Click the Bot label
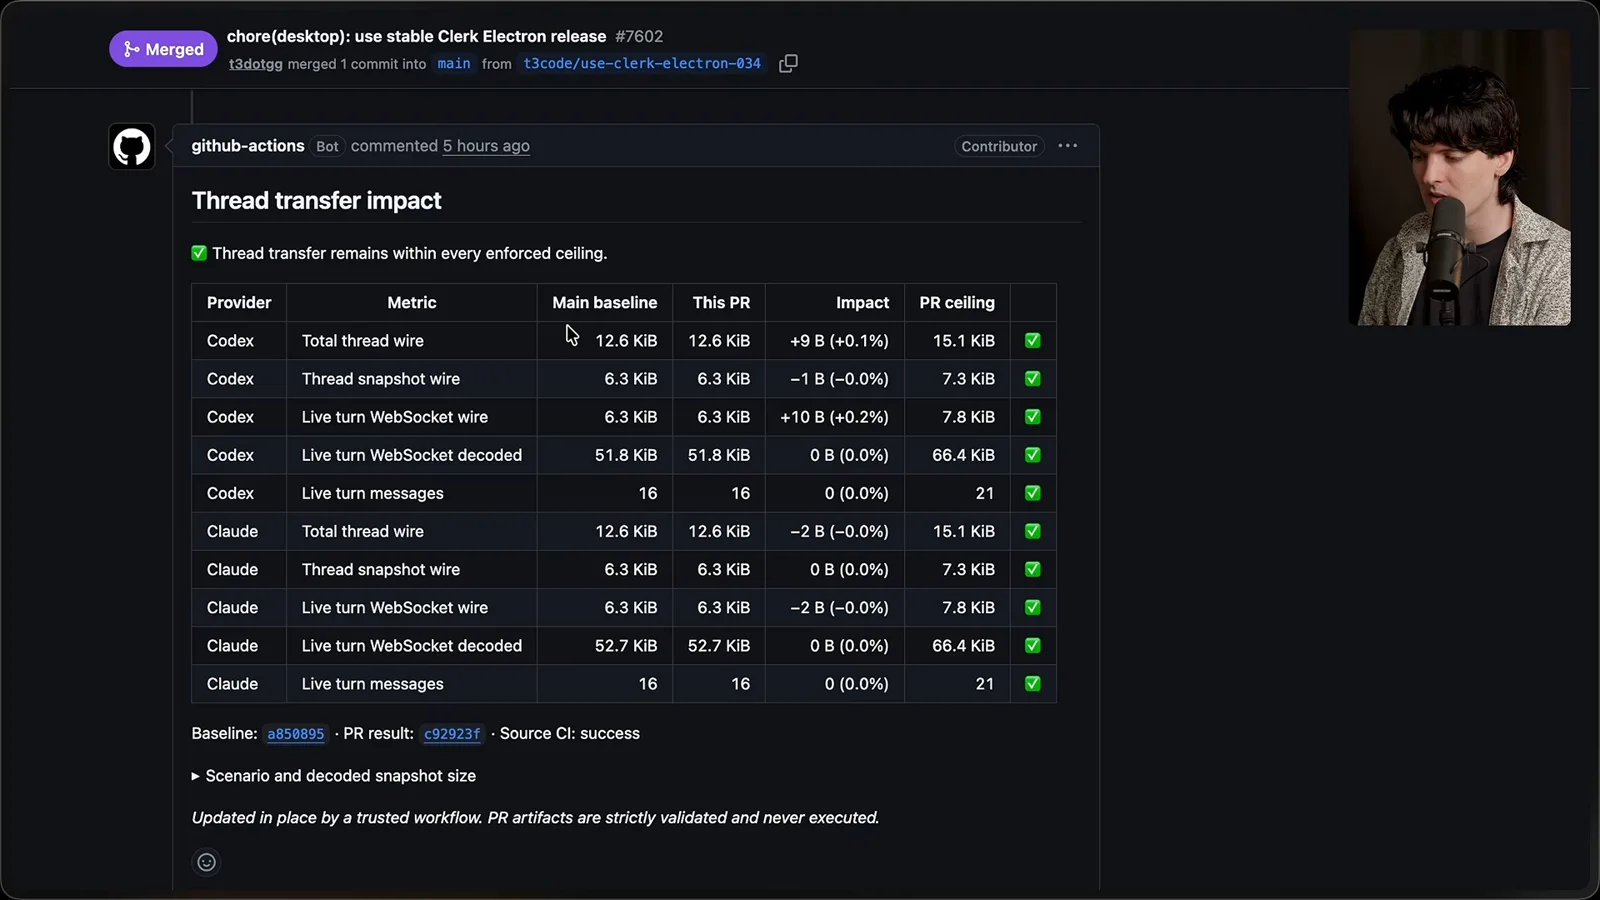The height and width of the screenshot is (900, 1600). (327, 146)
